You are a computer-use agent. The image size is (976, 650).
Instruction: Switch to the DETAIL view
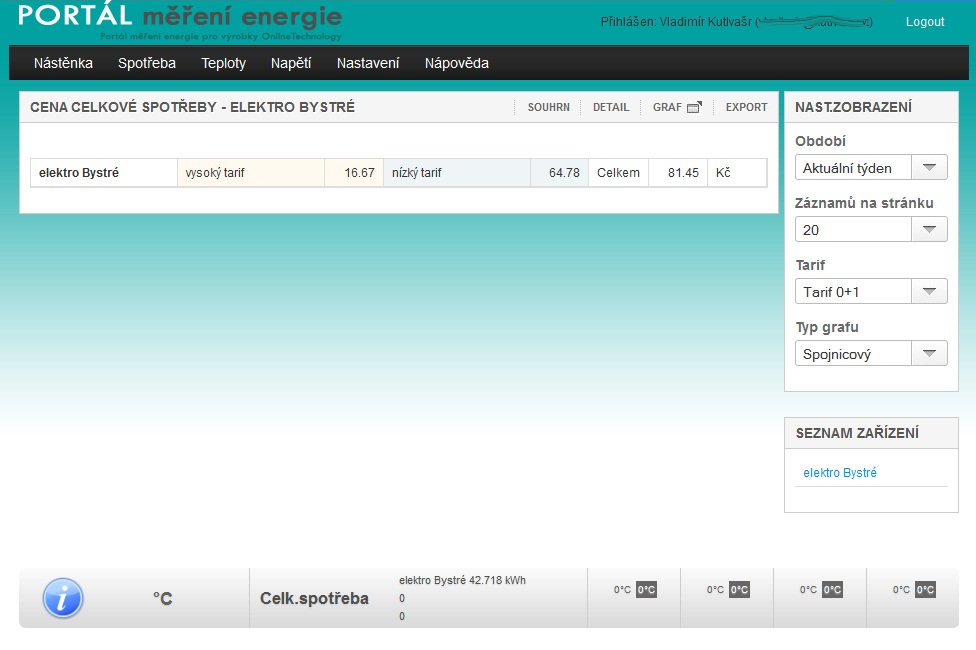611,108
